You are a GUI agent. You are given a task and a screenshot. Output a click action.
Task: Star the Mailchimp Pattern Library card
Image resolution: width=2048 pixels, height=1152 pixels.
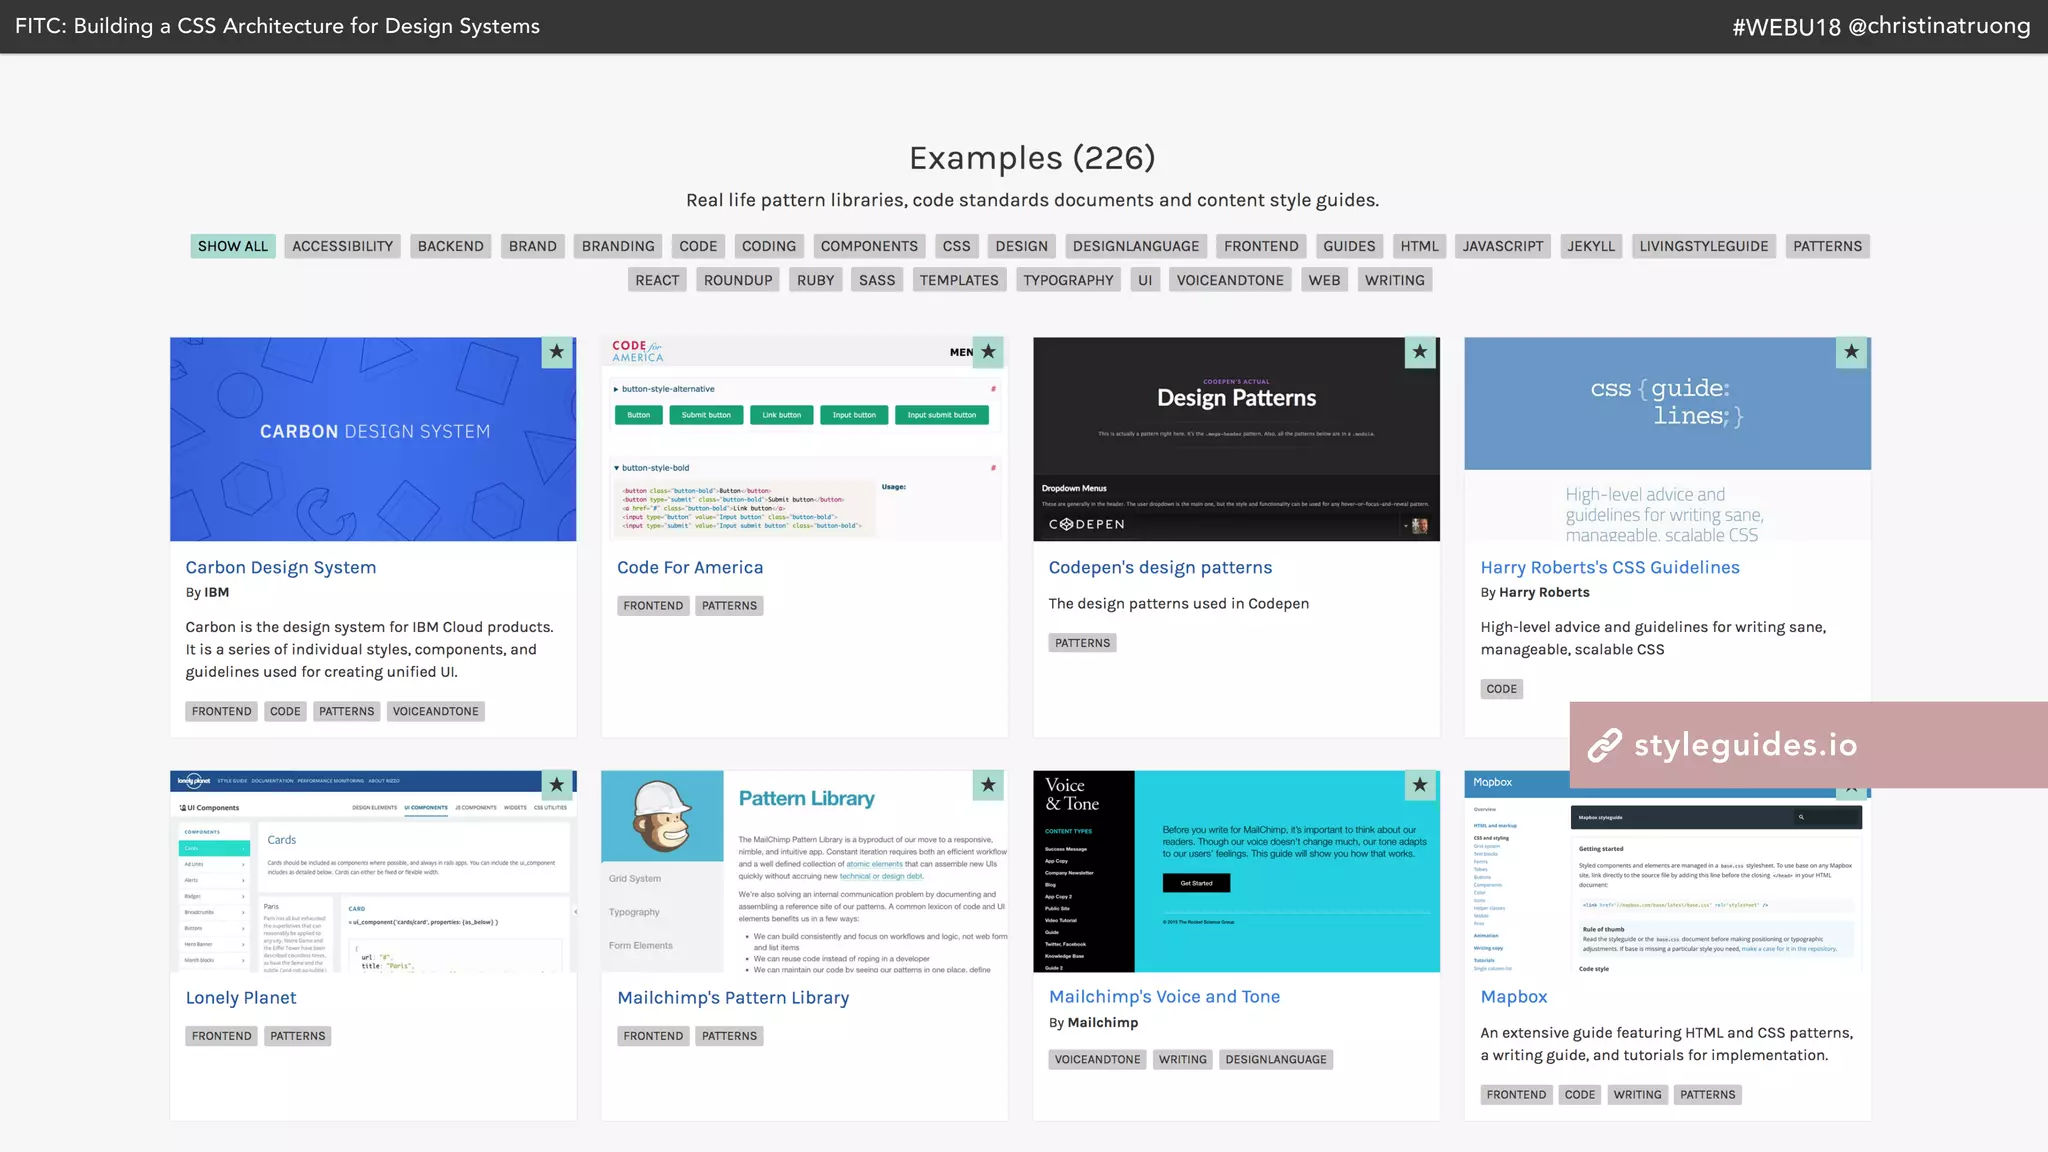[988, 785]
